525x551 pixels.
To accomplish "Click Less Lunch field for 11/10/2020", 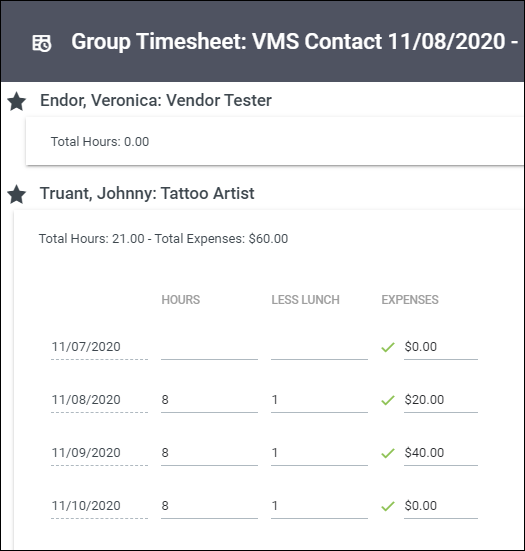I will tap(319, 506).
